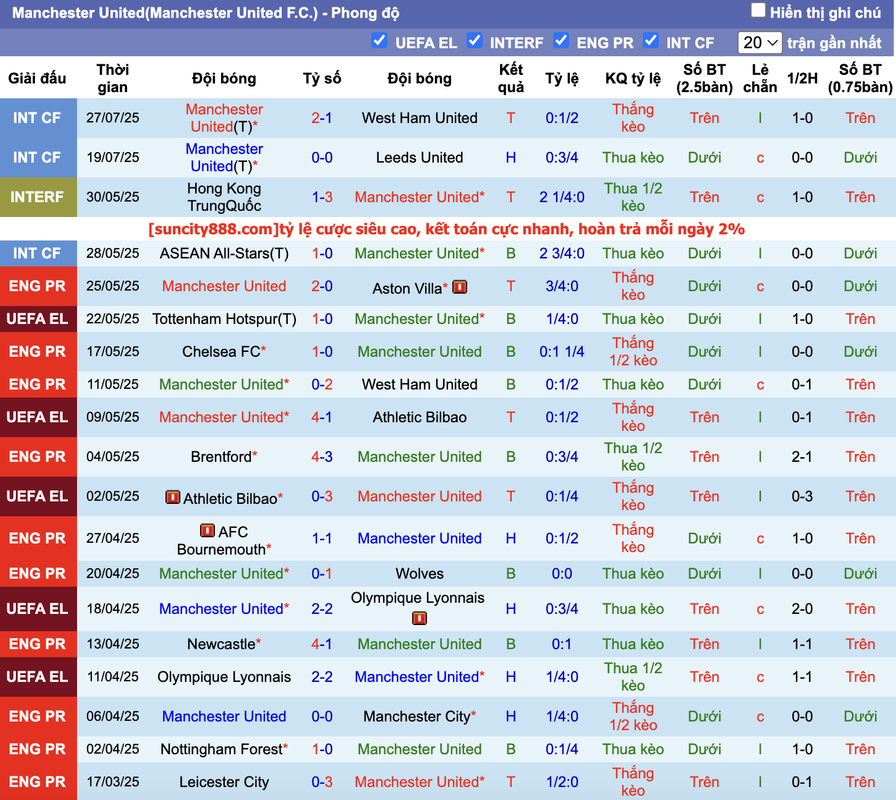Open Olympique Lyonnais link on 11/04/25 row
The height and width of the screenshot is (800, 896).
click(x=224, y=677)
